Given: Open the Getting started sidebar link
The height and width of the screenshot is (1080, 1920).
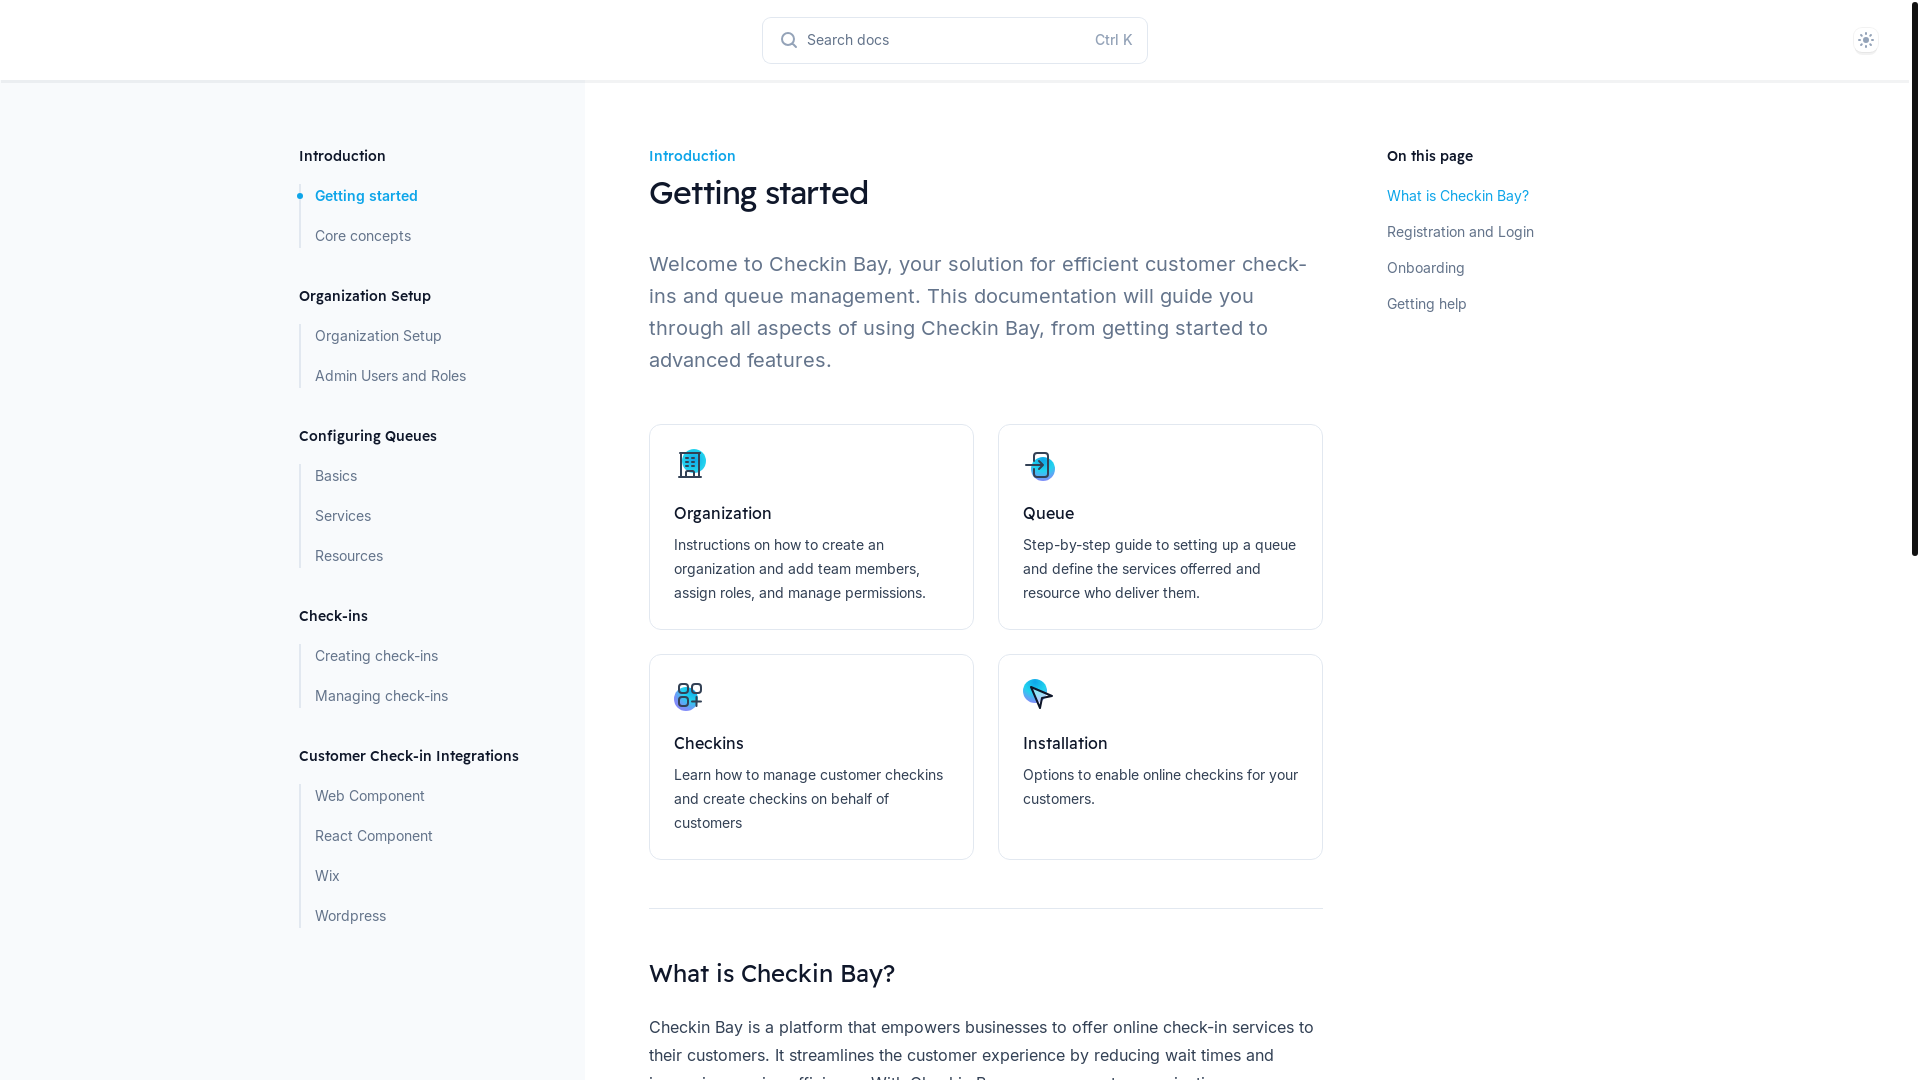Looking at the screenshot, I should point(366,196).
